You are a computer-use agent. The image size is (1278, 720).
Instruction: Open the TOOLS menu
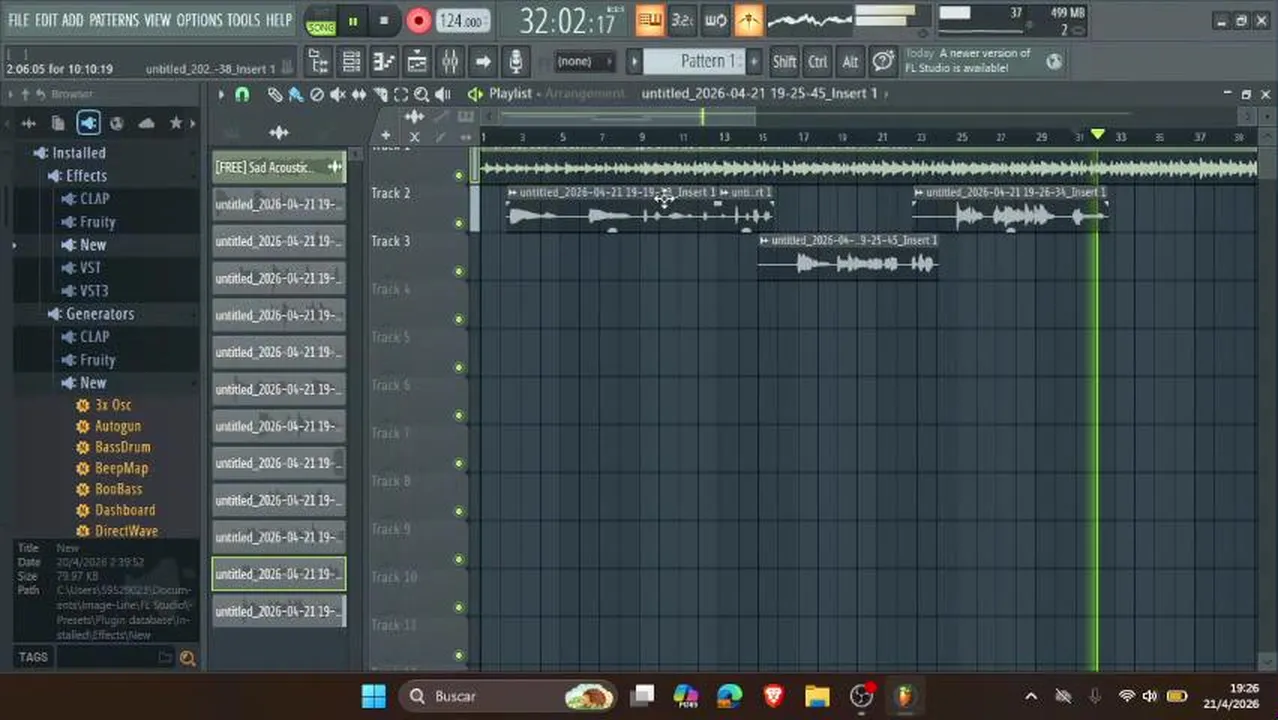243,20
